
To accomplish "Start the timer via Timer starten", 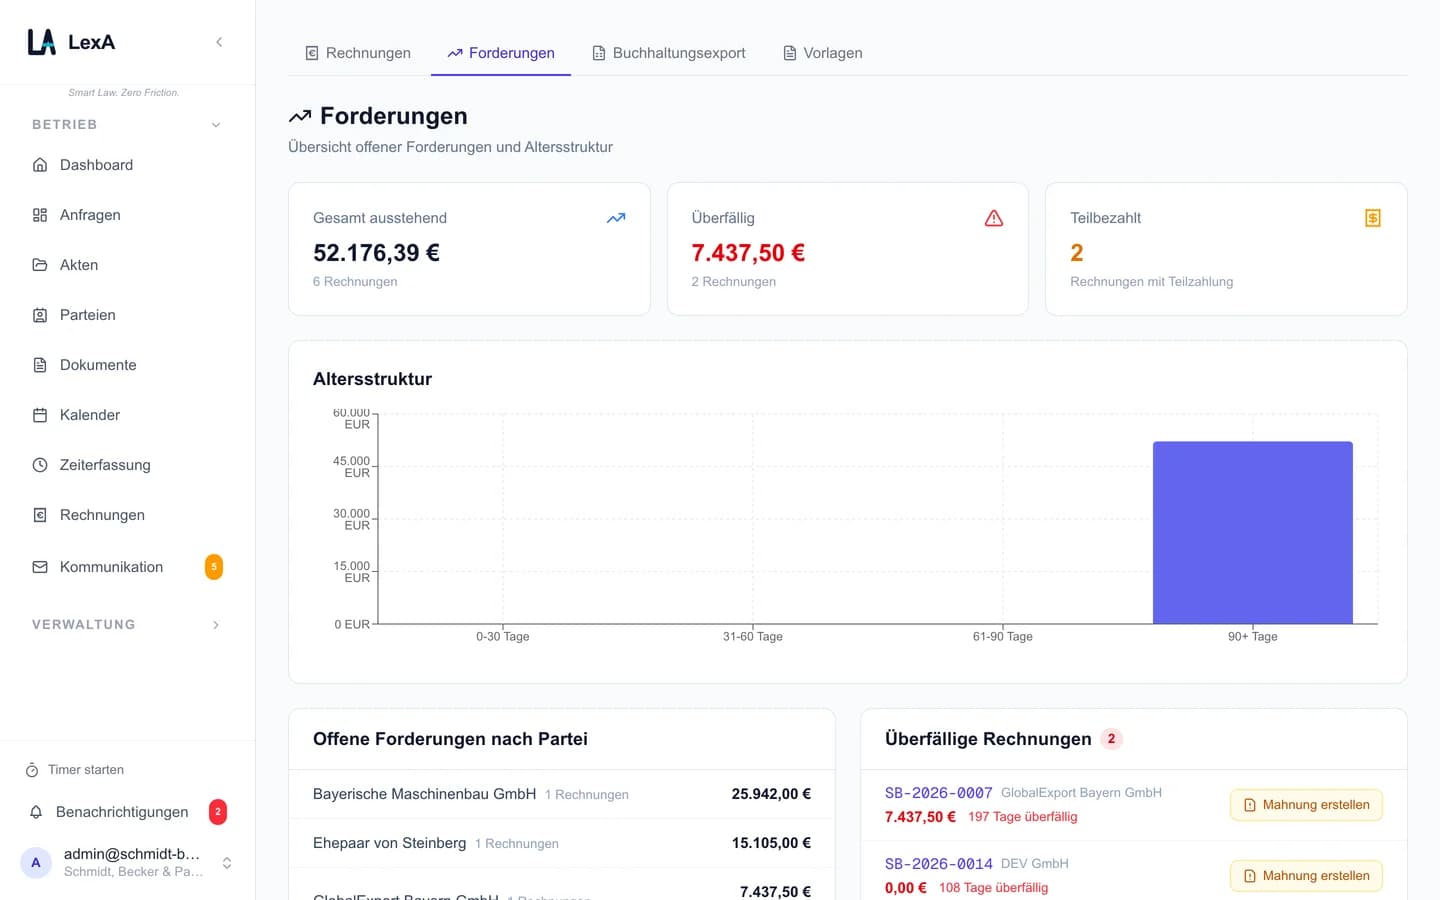I will (75, 770).
